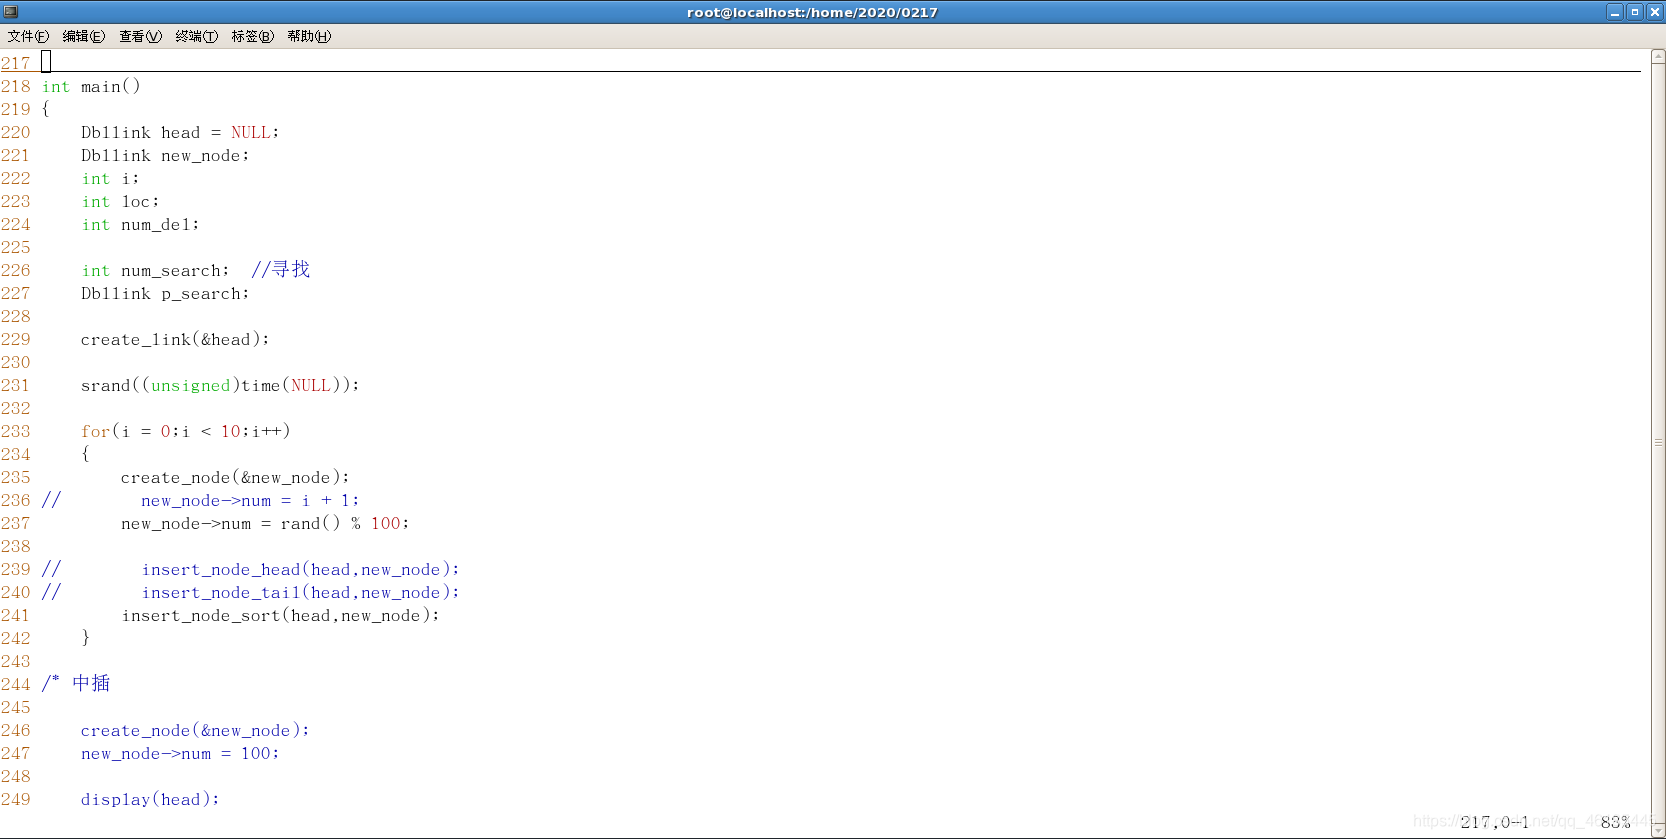1666x839 pixels.
Task: Click the vertical scrollbar thumb grip
Action: (x=1658, y=442)
